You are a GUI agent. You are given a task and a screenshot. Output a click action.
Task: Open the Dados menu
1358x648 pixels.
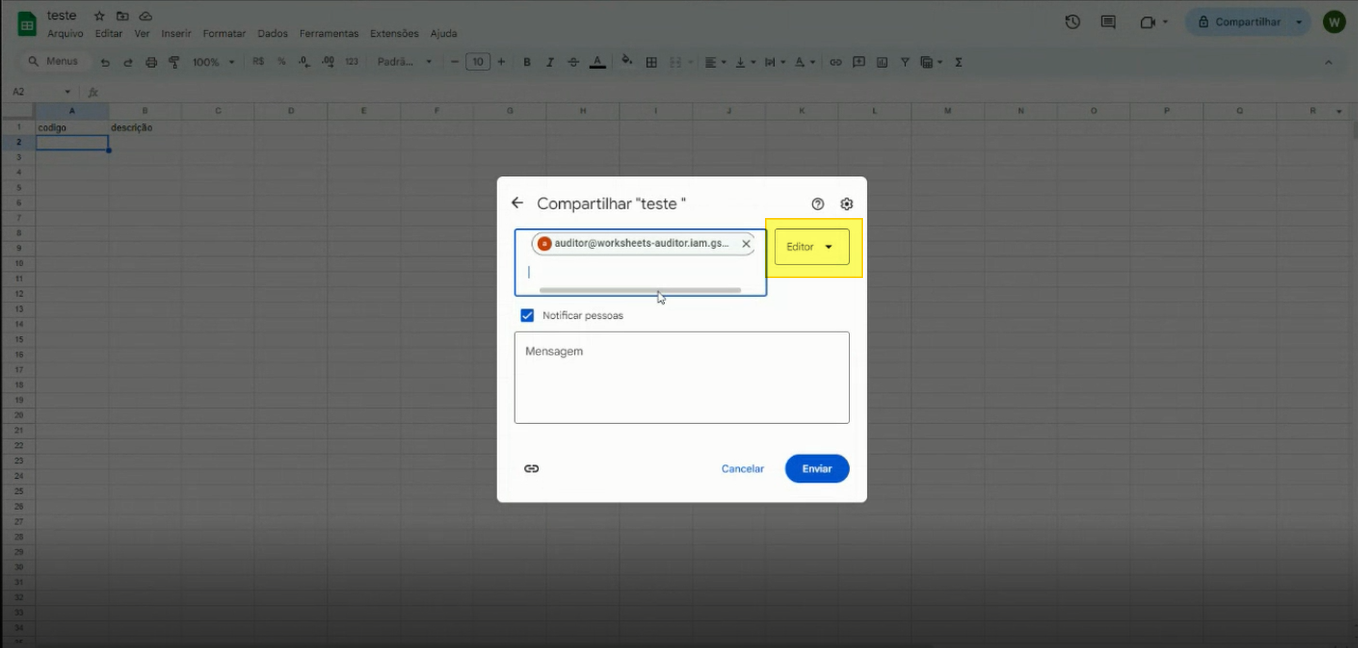tap(272, 34)
